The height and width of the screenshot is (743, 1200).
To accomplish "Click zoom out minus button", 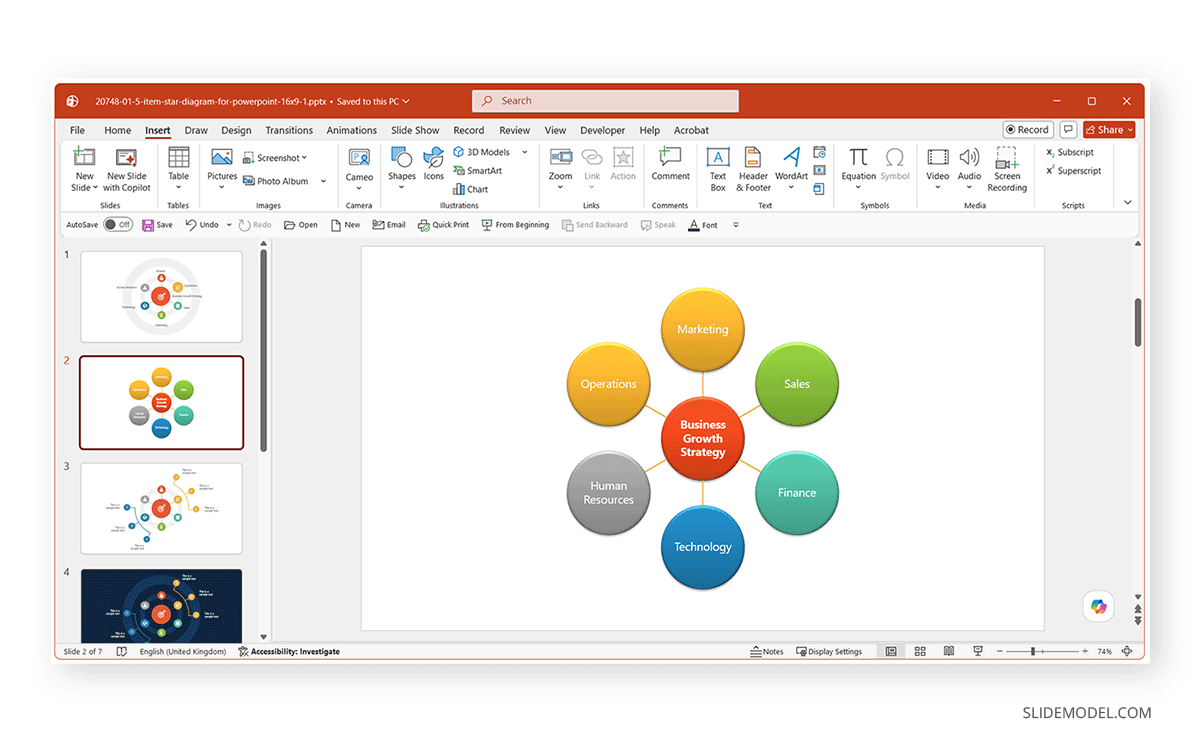I will [1000, 651].
